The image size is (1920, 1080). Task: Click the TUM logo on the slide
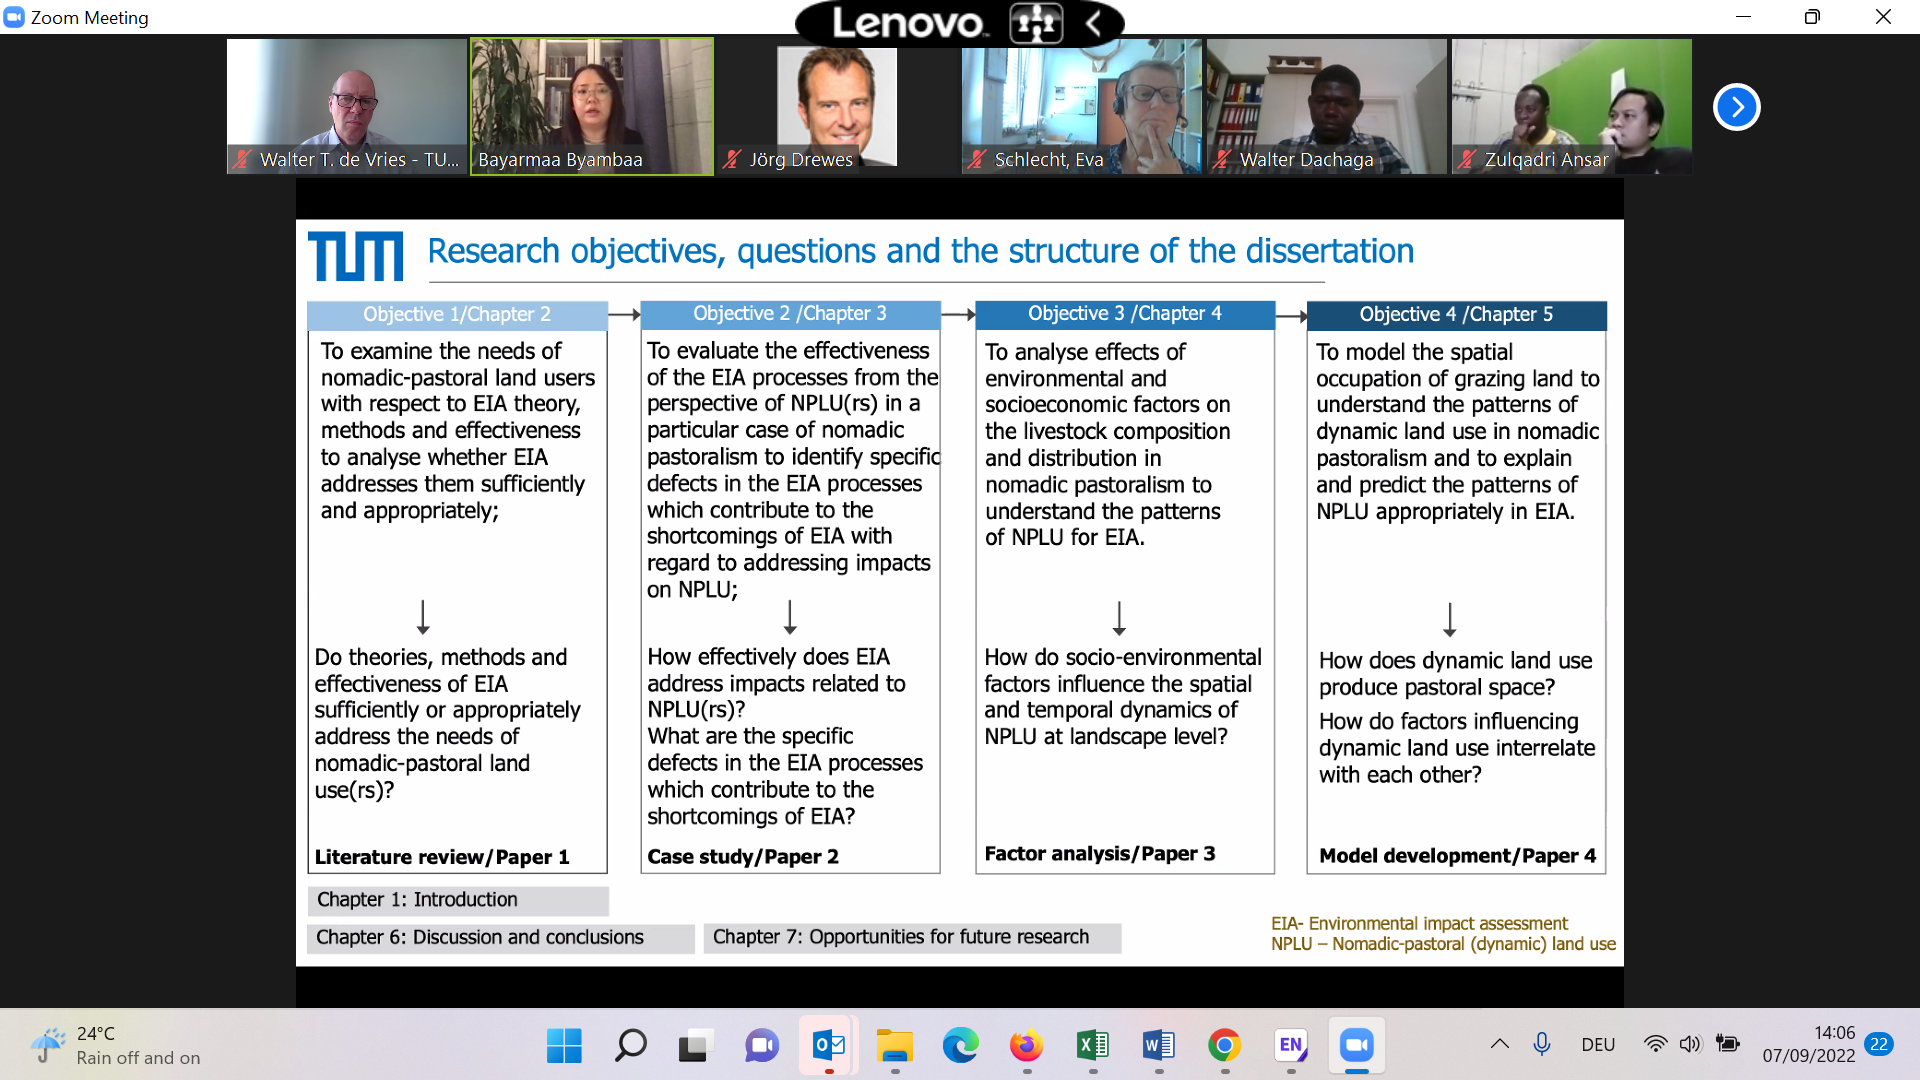point(356,256)
